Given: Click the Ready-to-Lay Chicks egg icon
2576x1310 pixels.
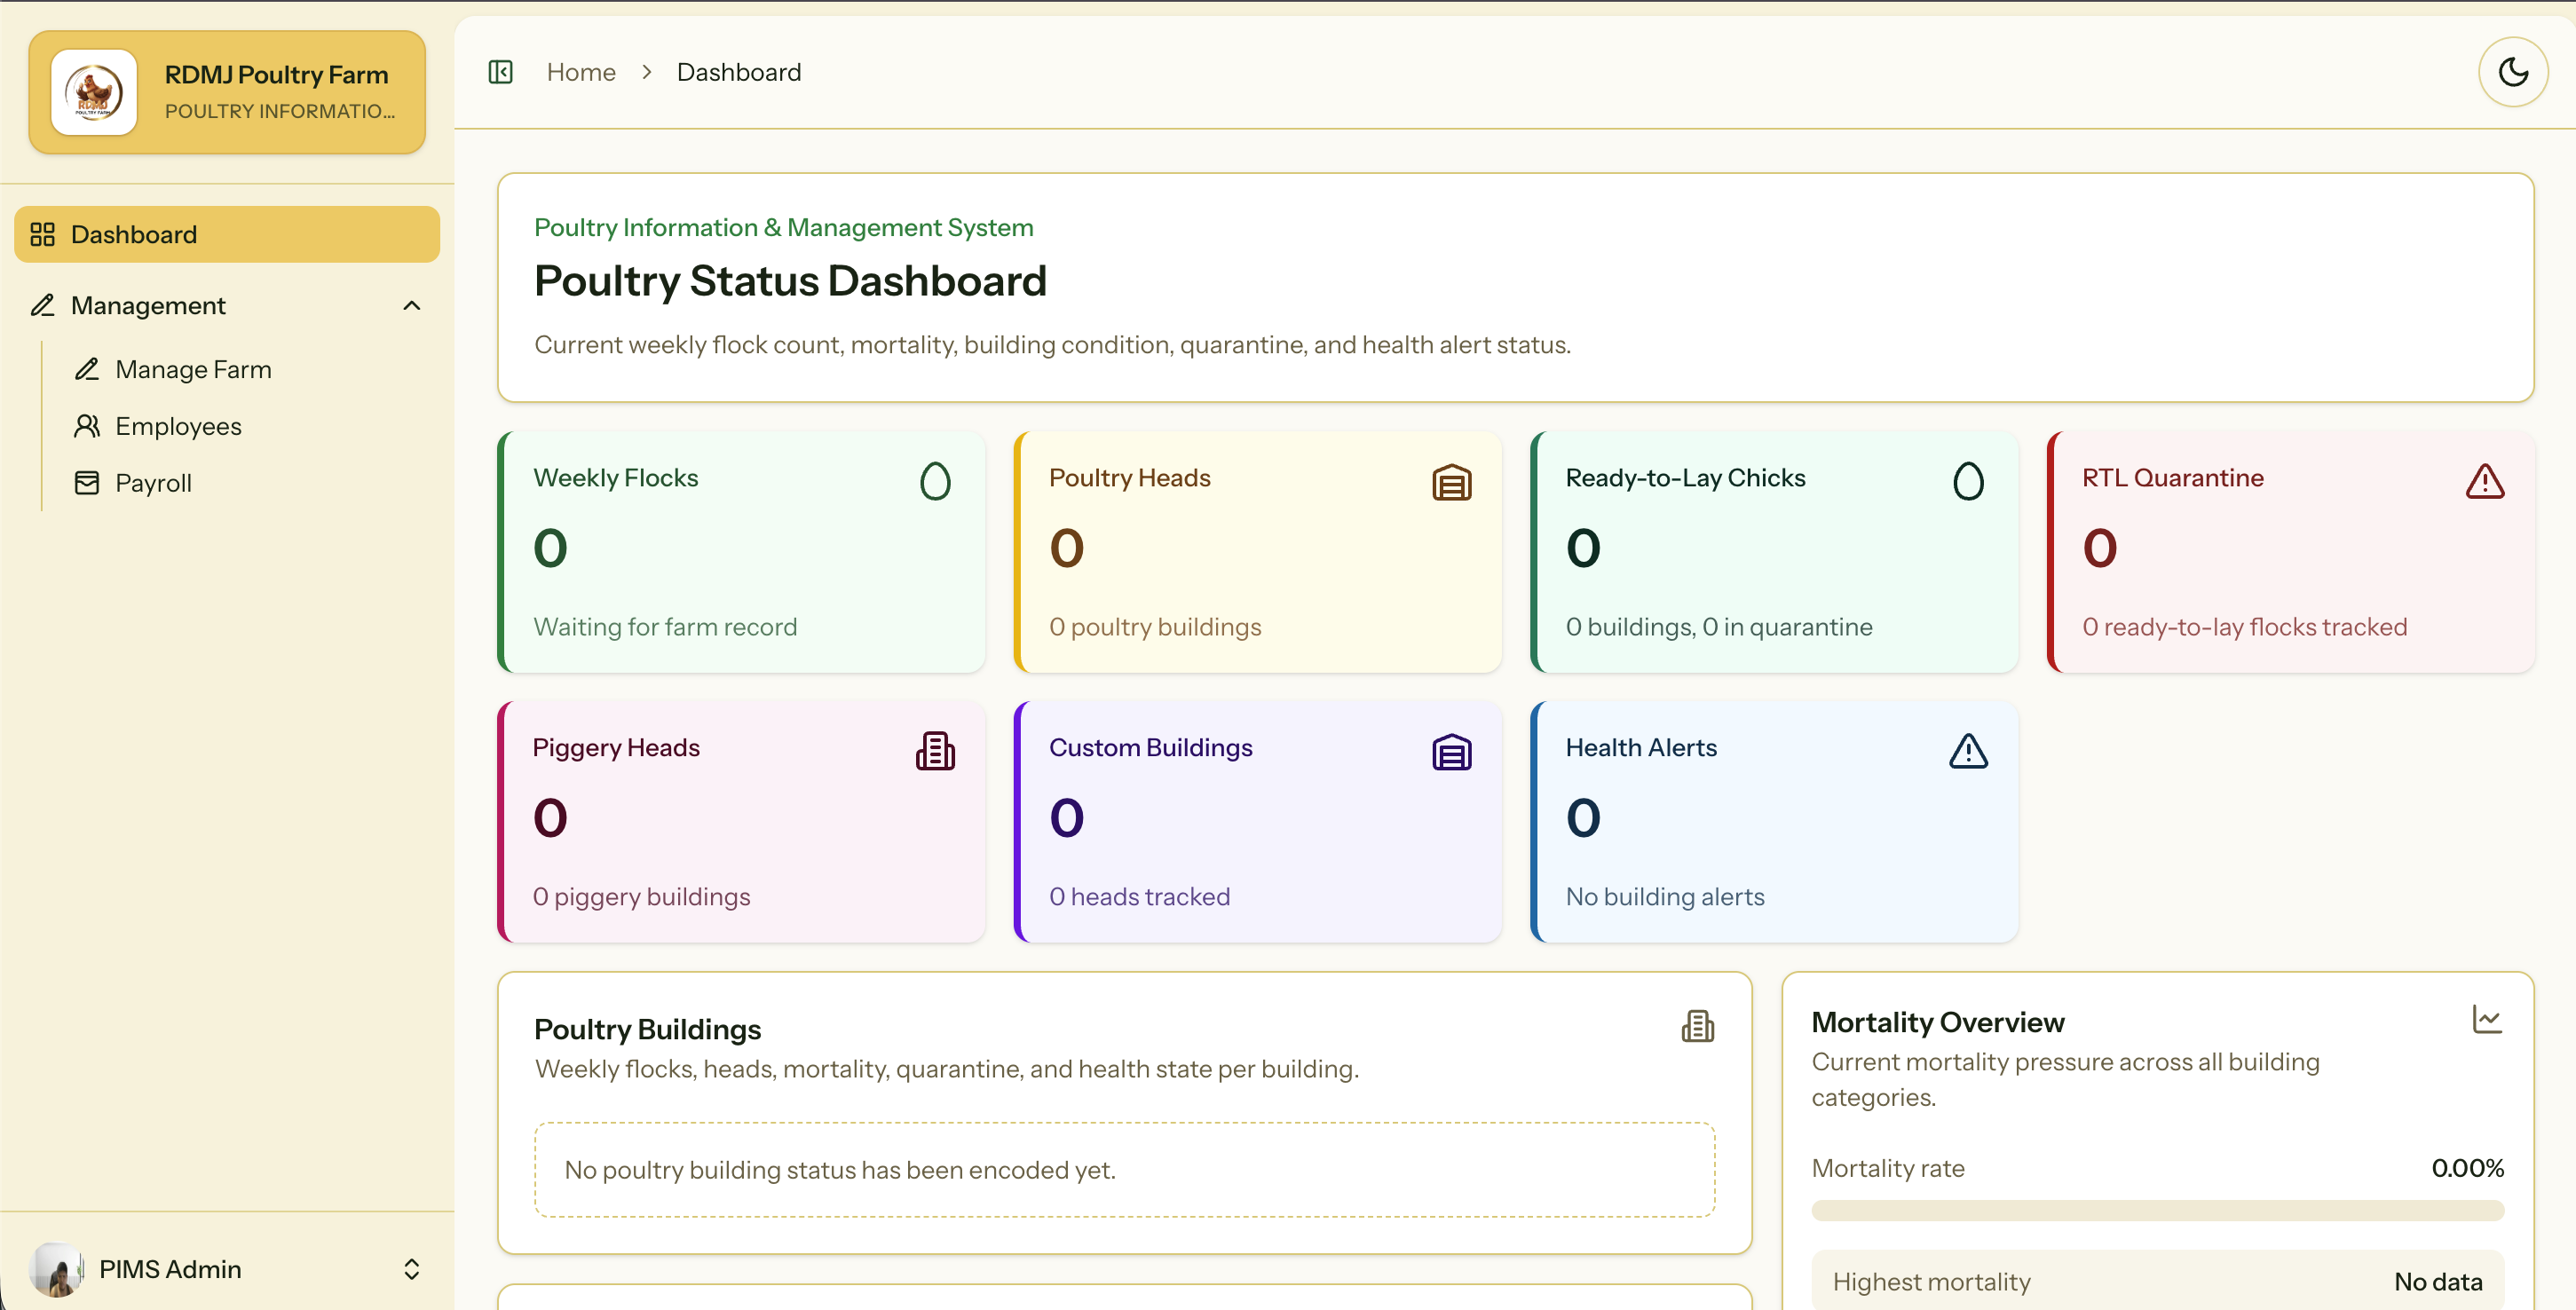Looking at the screenshot, I should 1968,481.
